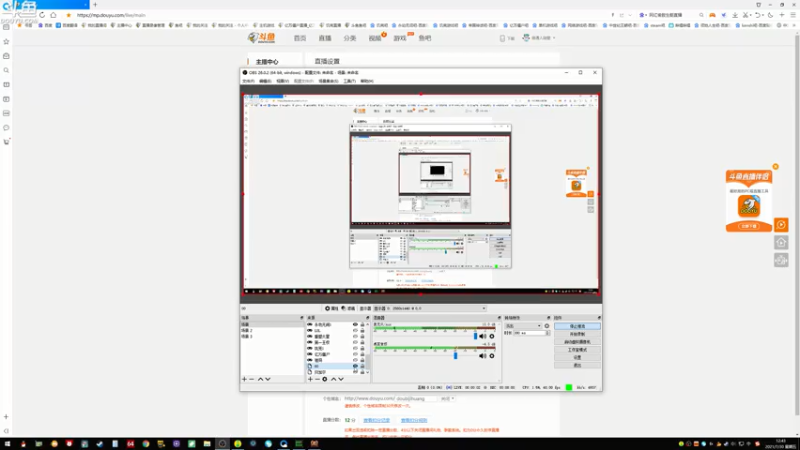Open the scene transition type dropdown
This screenshot has height=450, width=800.
pyautogui.click(x=523, y=326)
